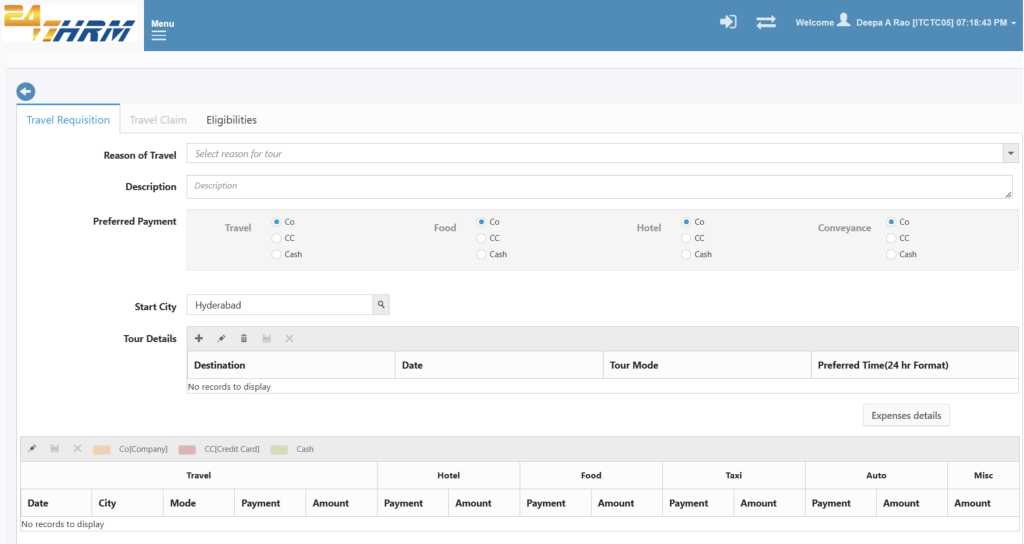The height and width of the screenshot is (544, 1024).
Task: Click the Misc group header
Action: (983, 475)
